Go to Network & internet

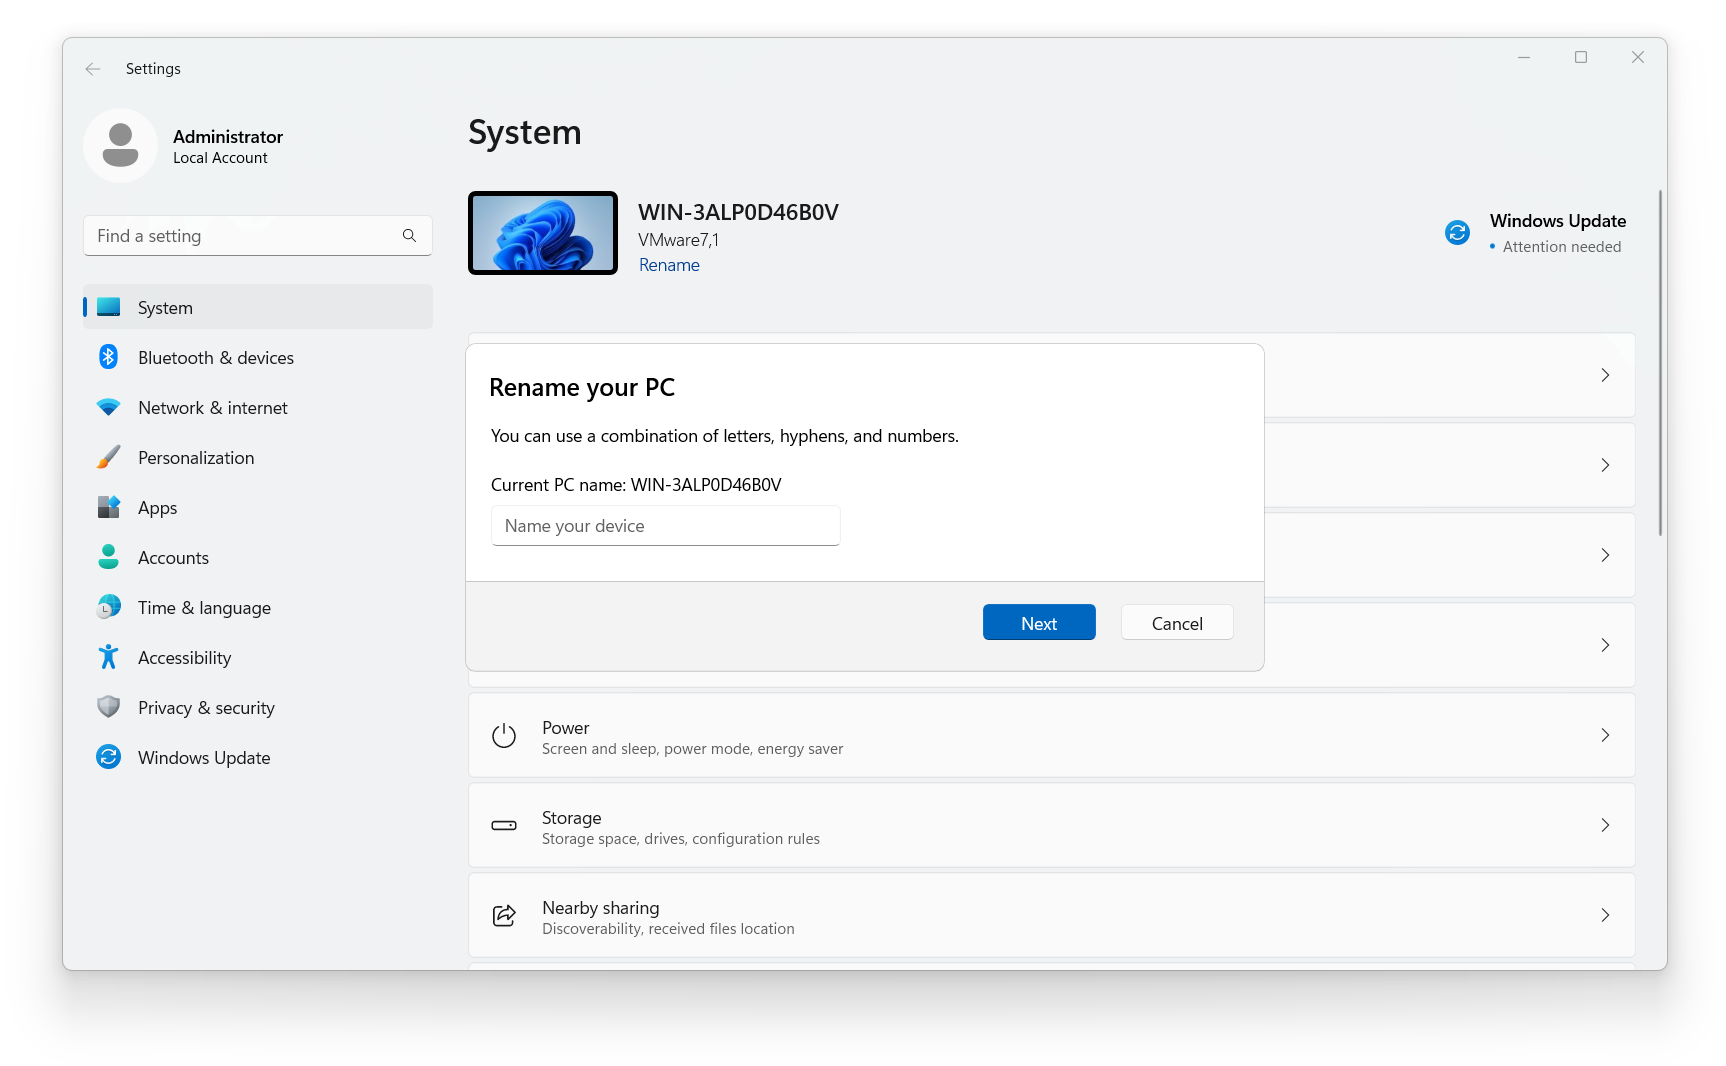pyautogui.click(x=258, y=407)
